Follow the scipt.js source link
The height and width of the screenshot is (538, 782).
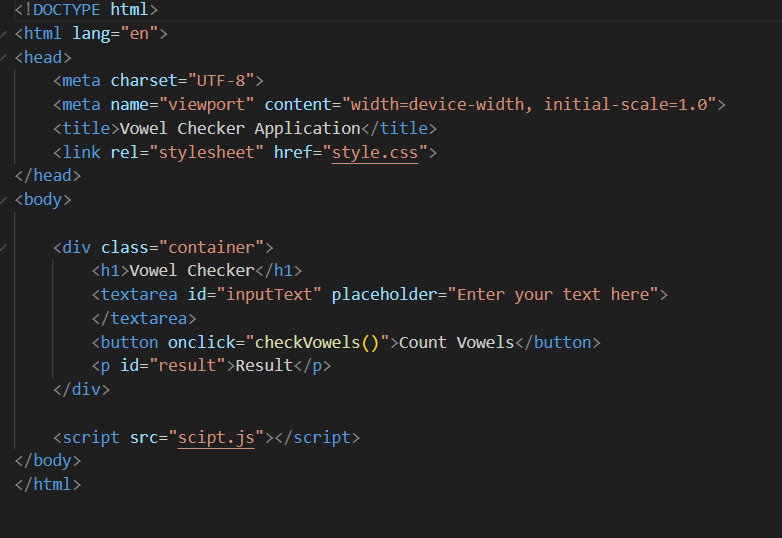216,437
